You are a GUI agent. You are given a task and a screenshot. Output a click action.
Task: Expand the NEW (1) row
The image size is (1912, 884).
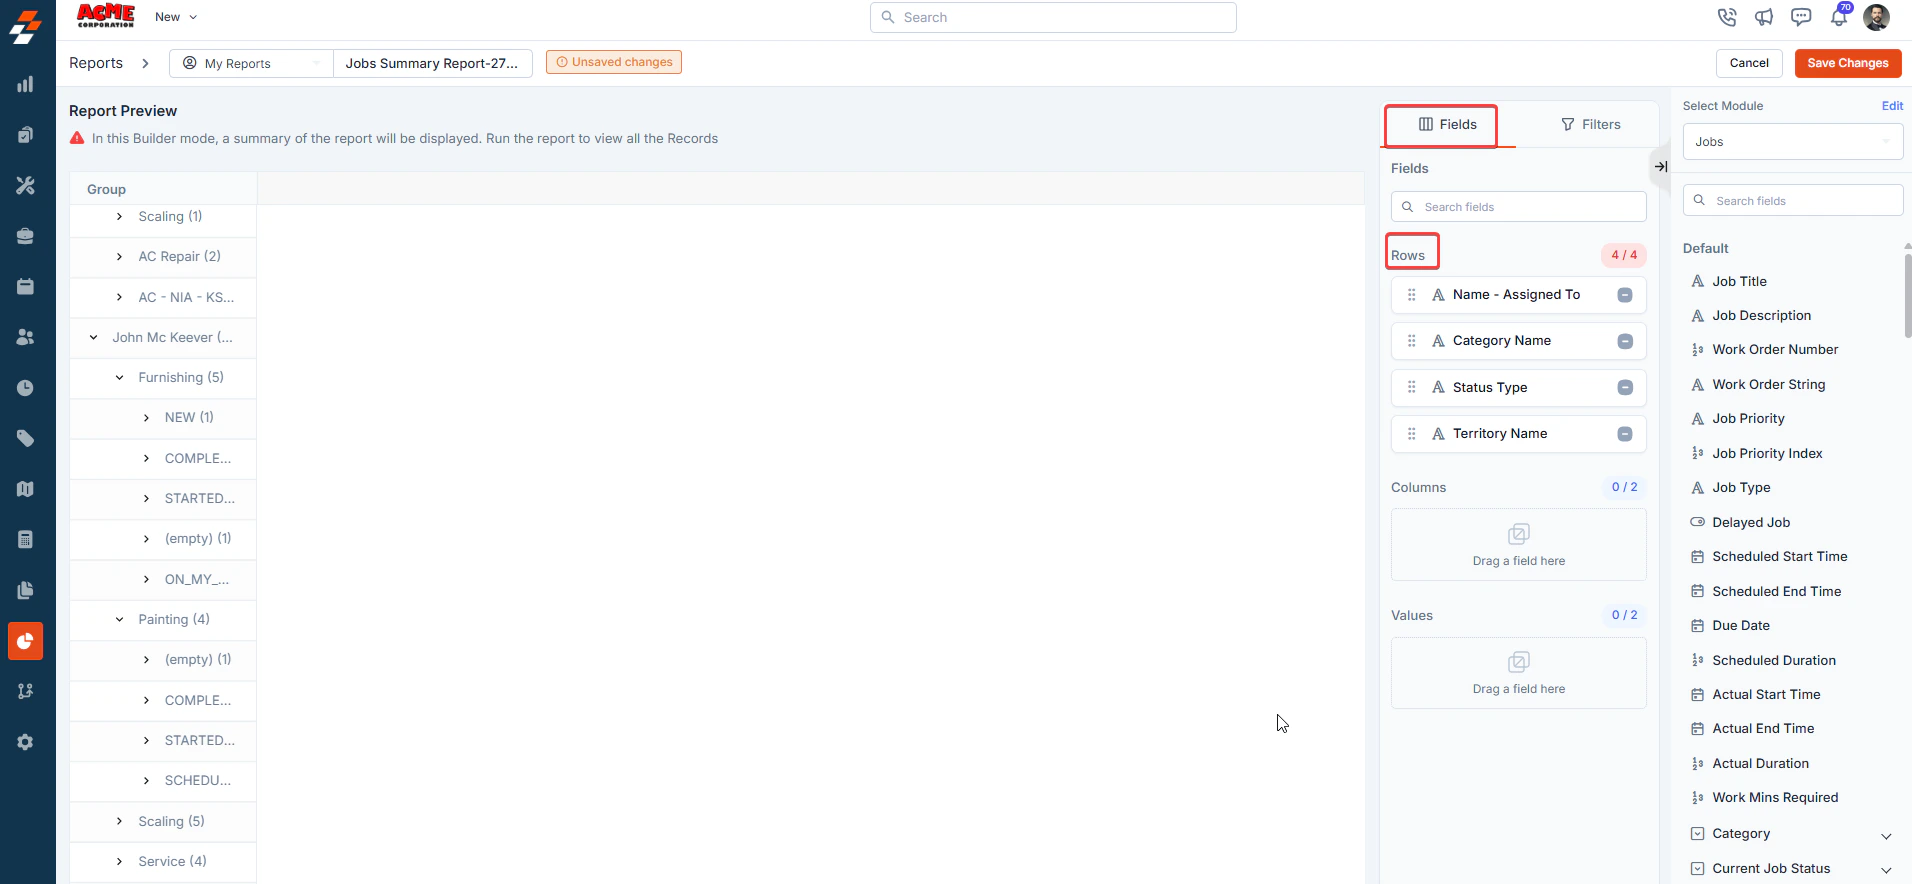[146, 418]
